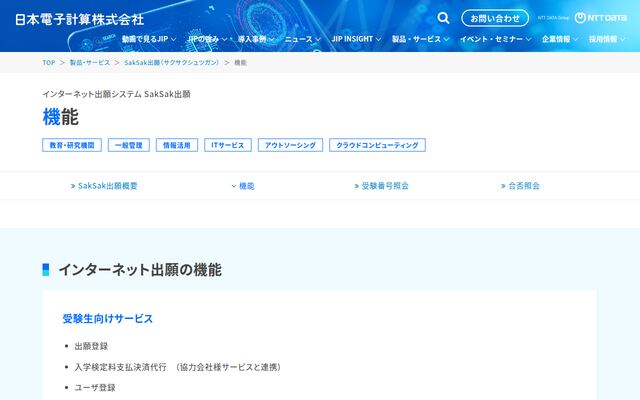The height and width of the screenshot is (400, 640).
Task: Open the 機能 tab in the sub-navigation
Action: tap(243, 186)
